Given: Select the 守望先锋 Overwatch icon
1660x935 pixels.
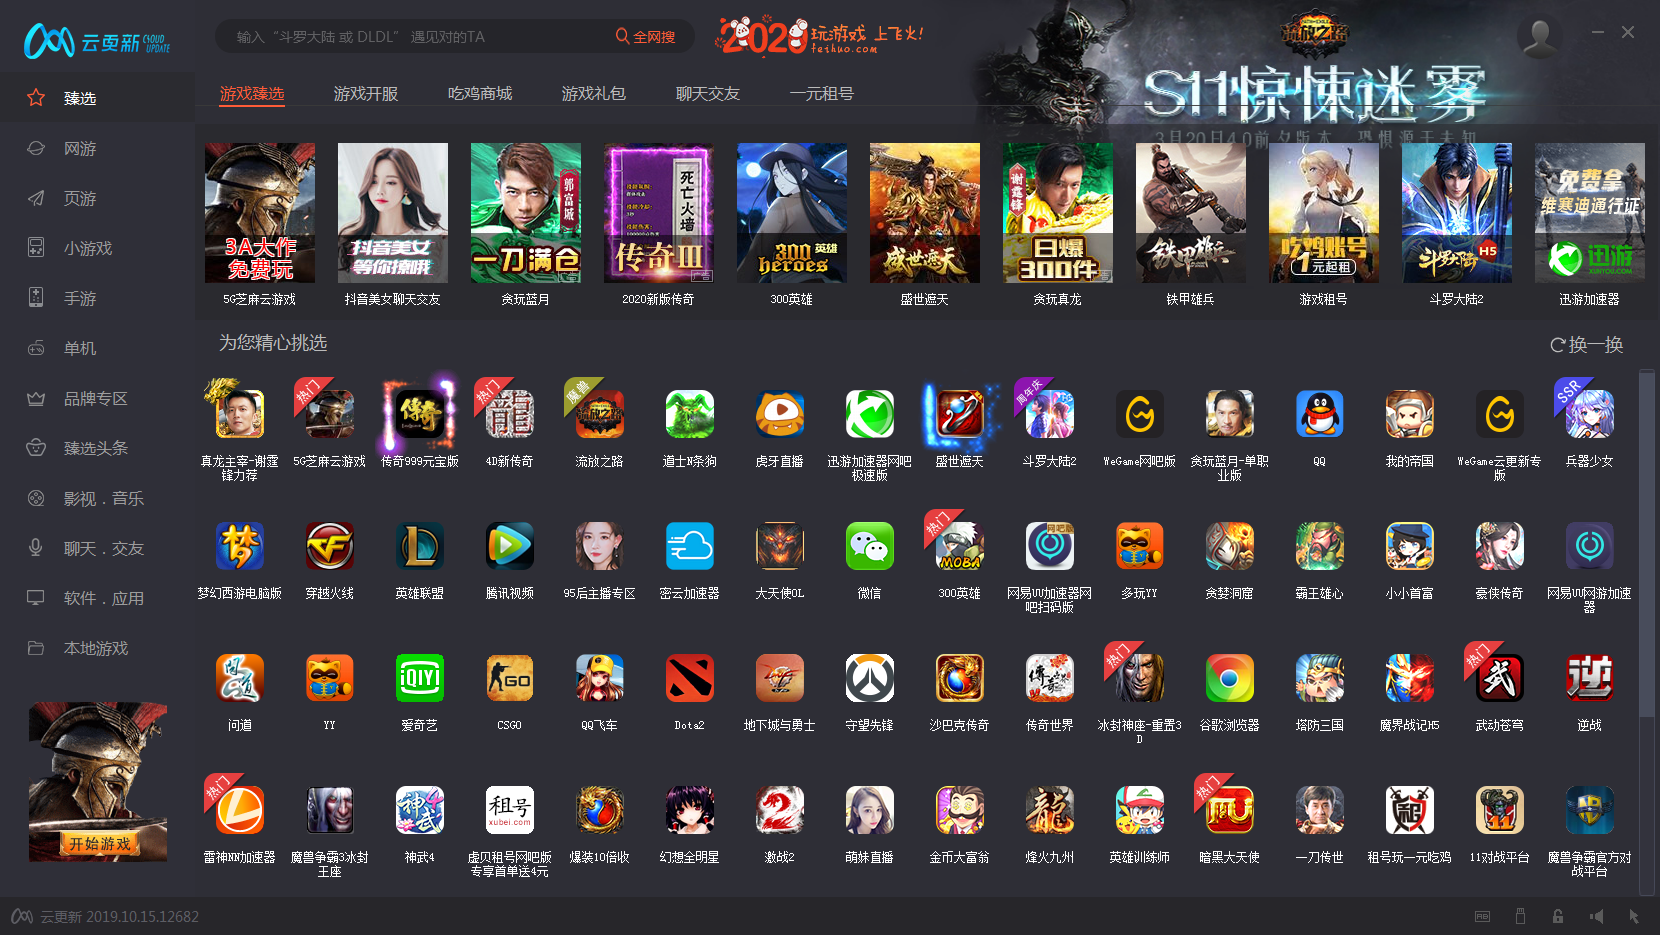Looking at the screenshot, I should (869, 679).
